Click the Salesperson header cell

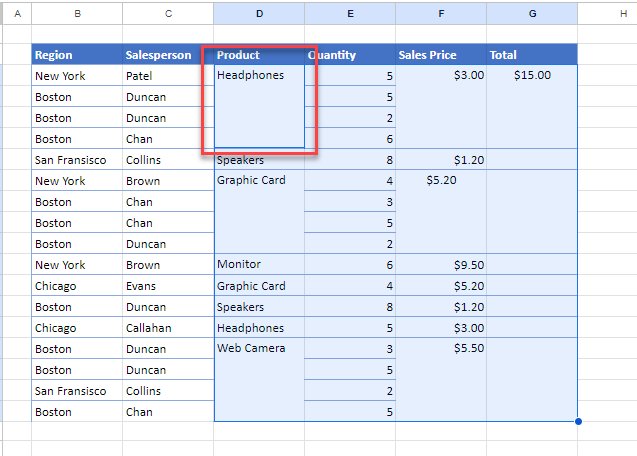pos(167,55)
